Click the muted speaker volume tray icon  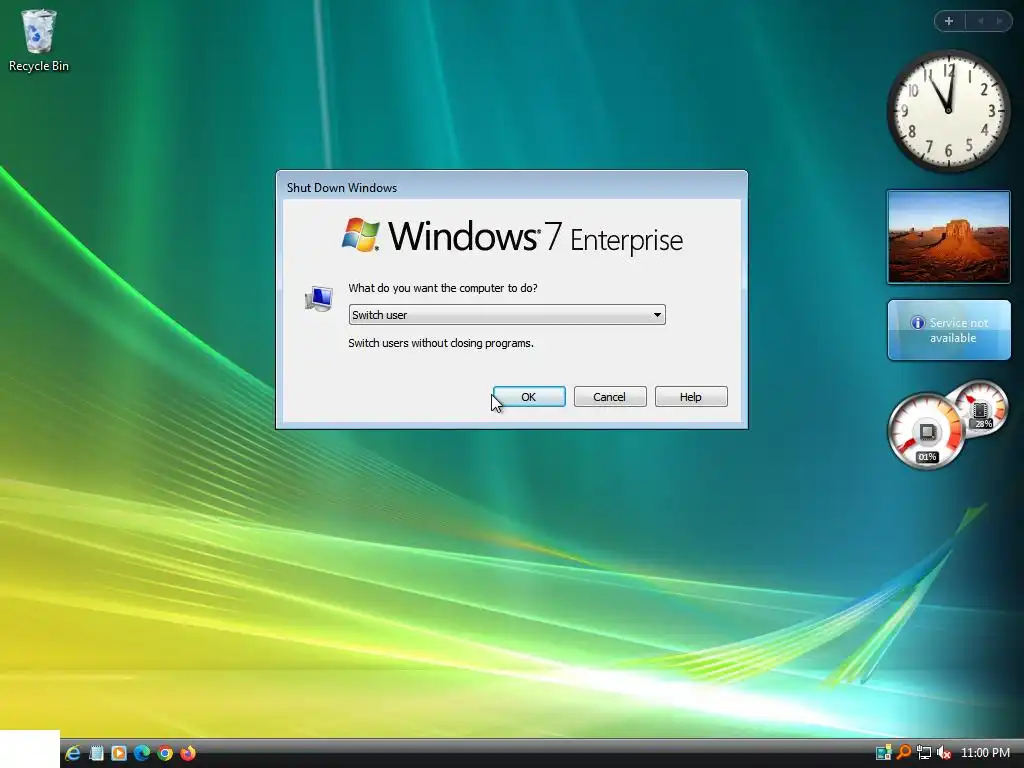click(x=944, y=753)
